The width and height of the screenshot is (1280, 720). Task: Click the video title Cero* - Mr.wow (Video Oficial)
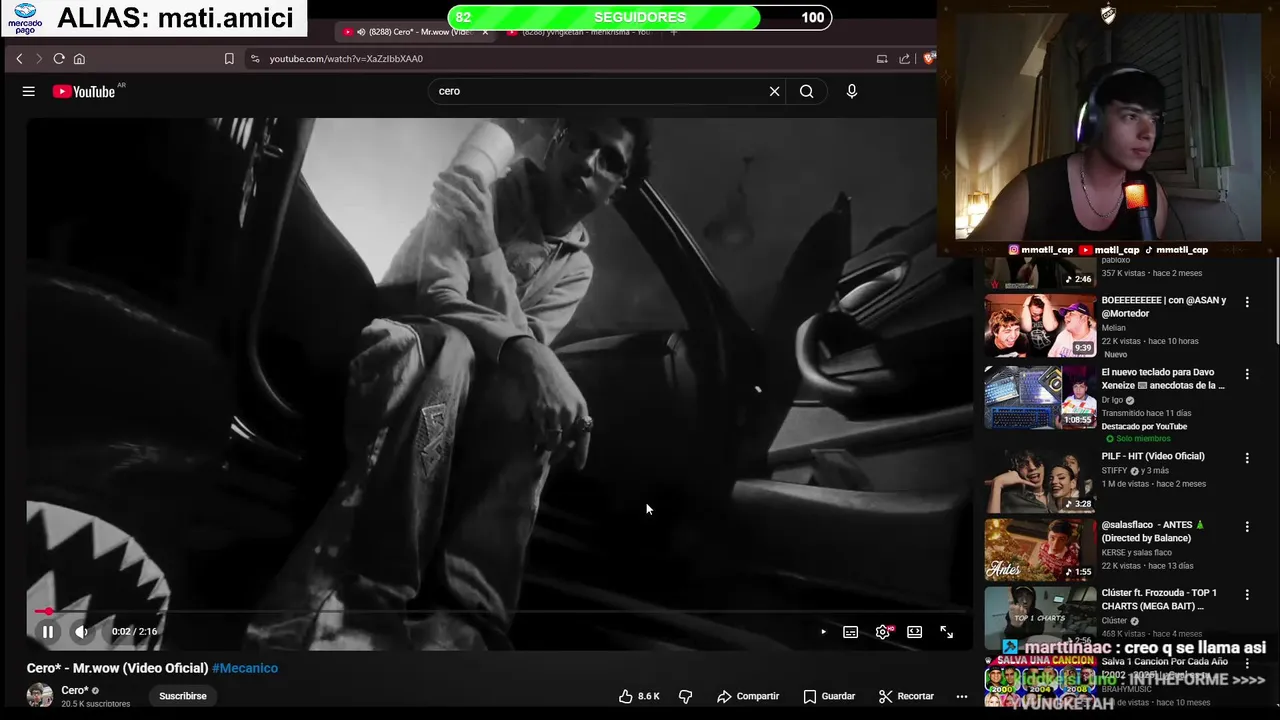point(117,668)
